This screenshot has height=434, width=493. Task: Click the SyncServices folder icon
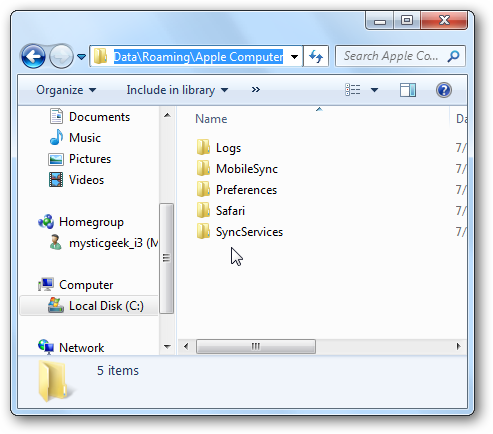tap(203, 231)
